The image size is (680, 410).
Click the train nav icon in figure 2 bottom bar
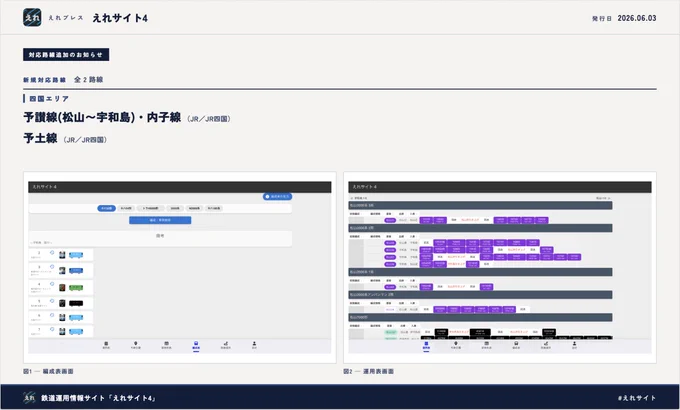coord(516,345)
